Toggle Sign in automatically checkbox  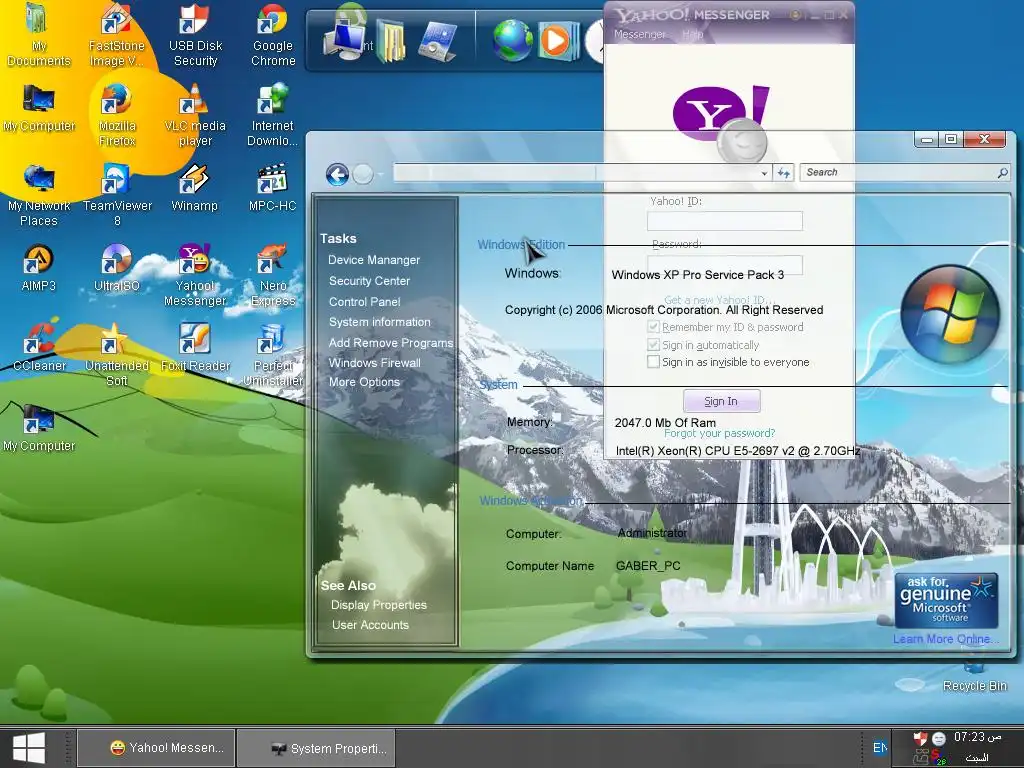click(x=653, y=344)
